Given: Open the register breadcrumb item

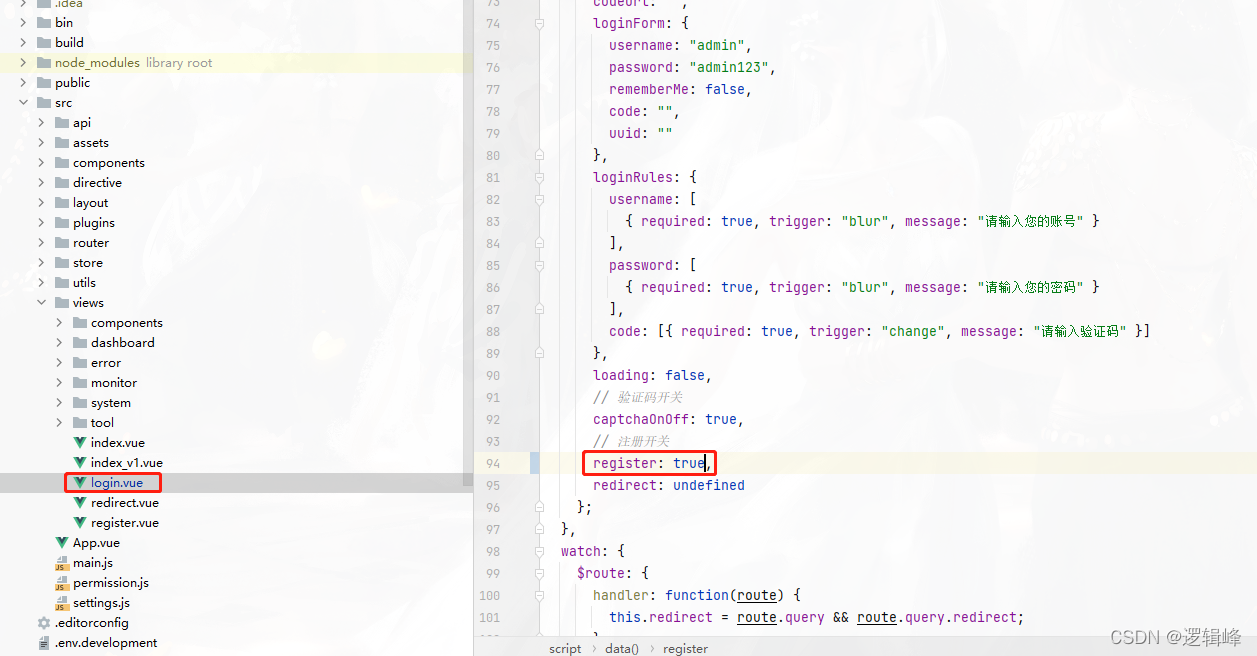Looking at the screenshot, I should 685,648.
